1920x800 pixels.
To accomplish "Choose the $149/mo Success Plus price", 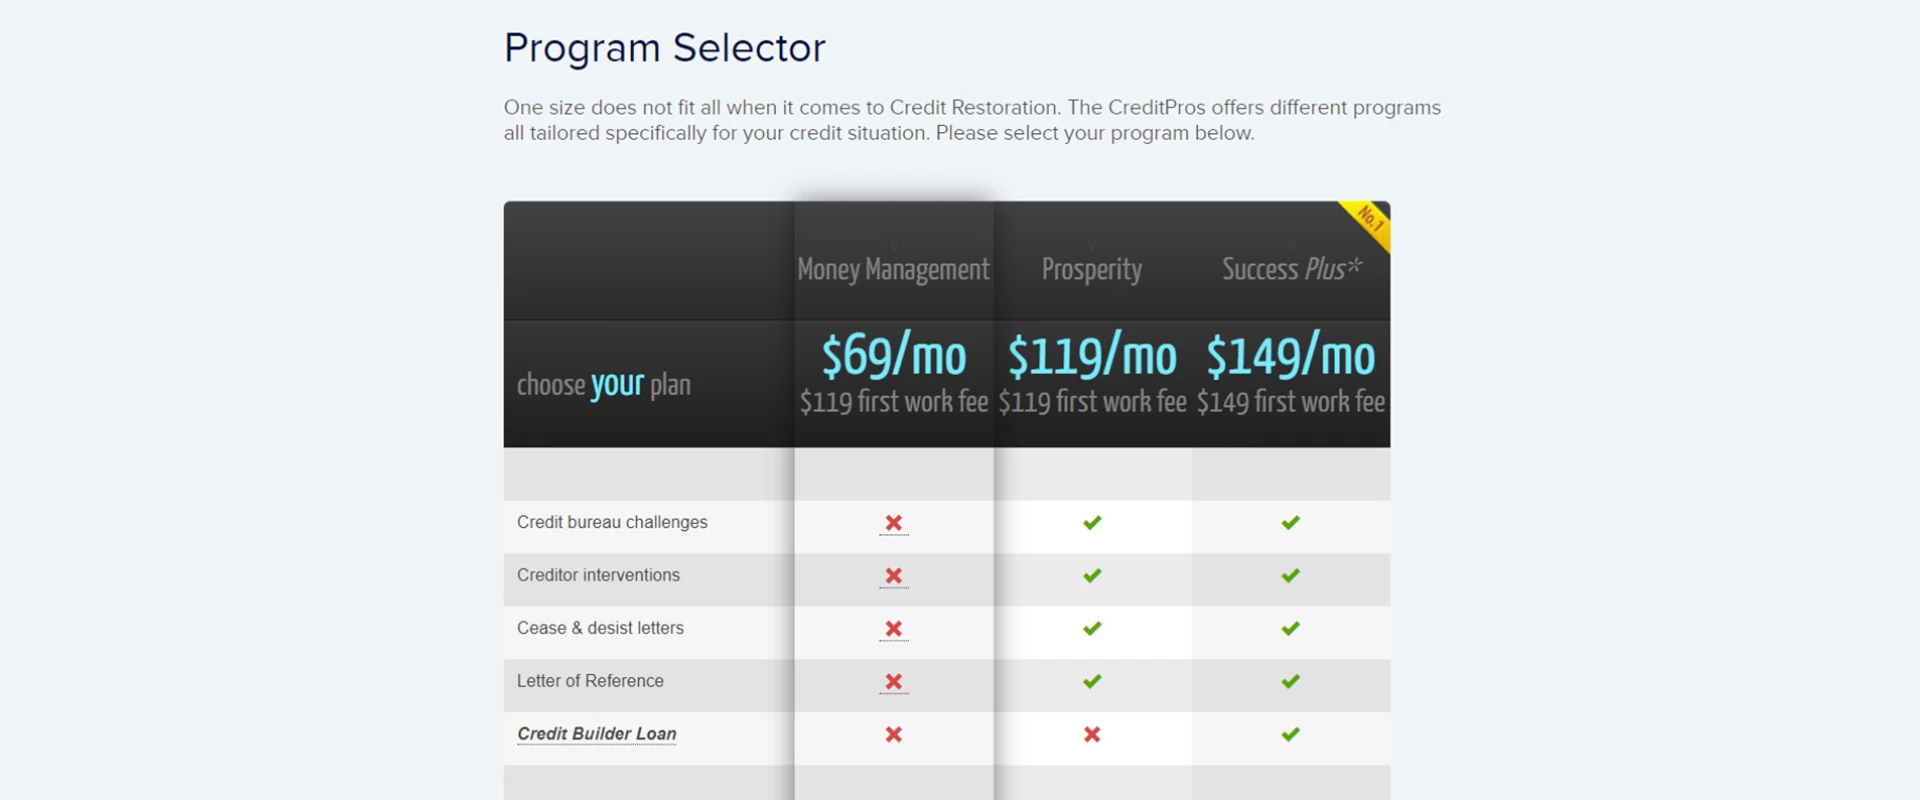I will (x=1291, y=357).
